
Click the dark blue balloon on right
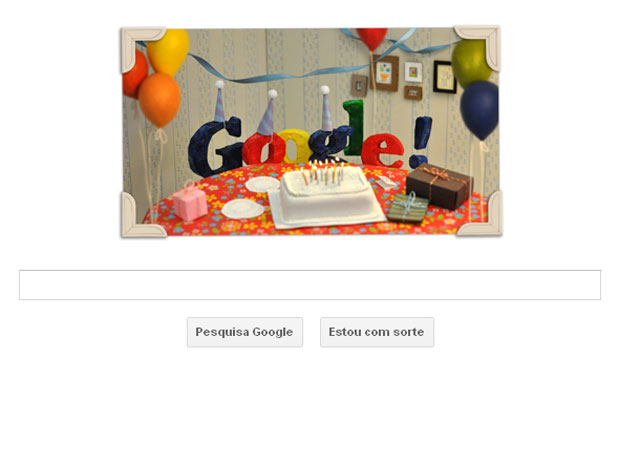(x=479, y=110)
